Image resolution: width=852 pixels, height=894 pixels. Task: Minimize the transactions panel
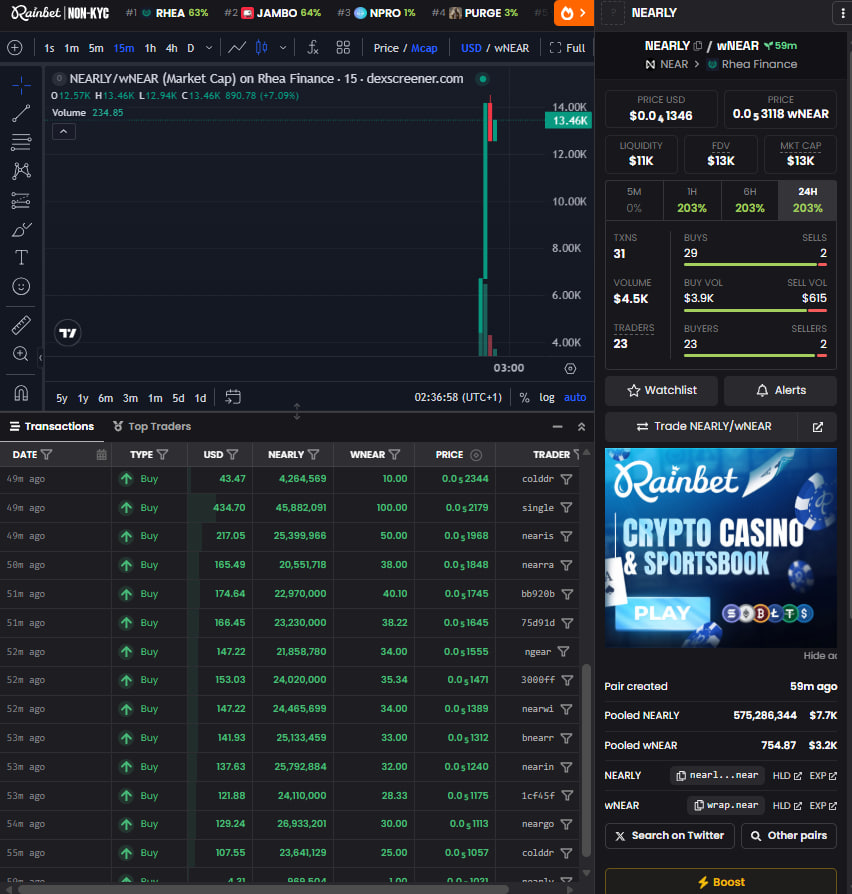[558, 427]
